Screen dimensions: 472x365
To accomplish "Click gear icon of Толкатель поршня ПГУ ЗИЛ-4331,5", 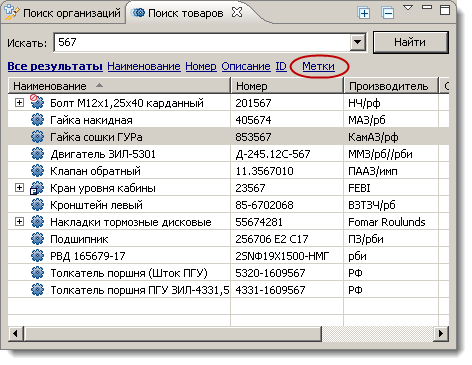I will 37,289.
